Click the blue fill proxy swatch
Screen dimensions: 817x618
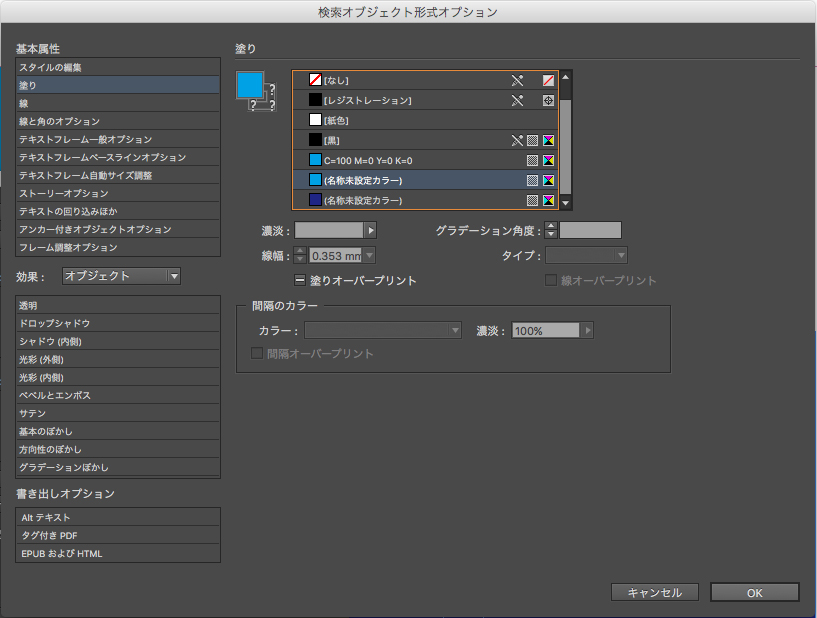tap(249, 86)
